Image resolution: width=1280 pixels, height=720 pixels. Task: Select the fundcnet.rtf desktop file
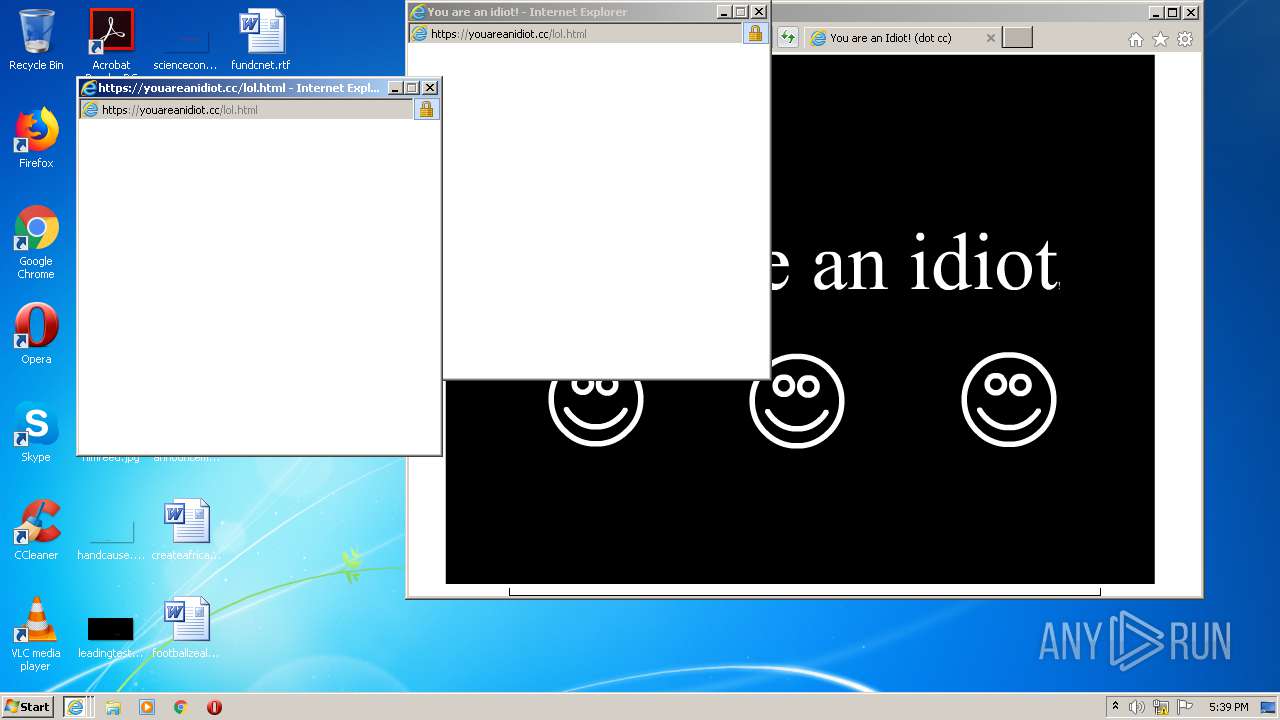[261, 40]
